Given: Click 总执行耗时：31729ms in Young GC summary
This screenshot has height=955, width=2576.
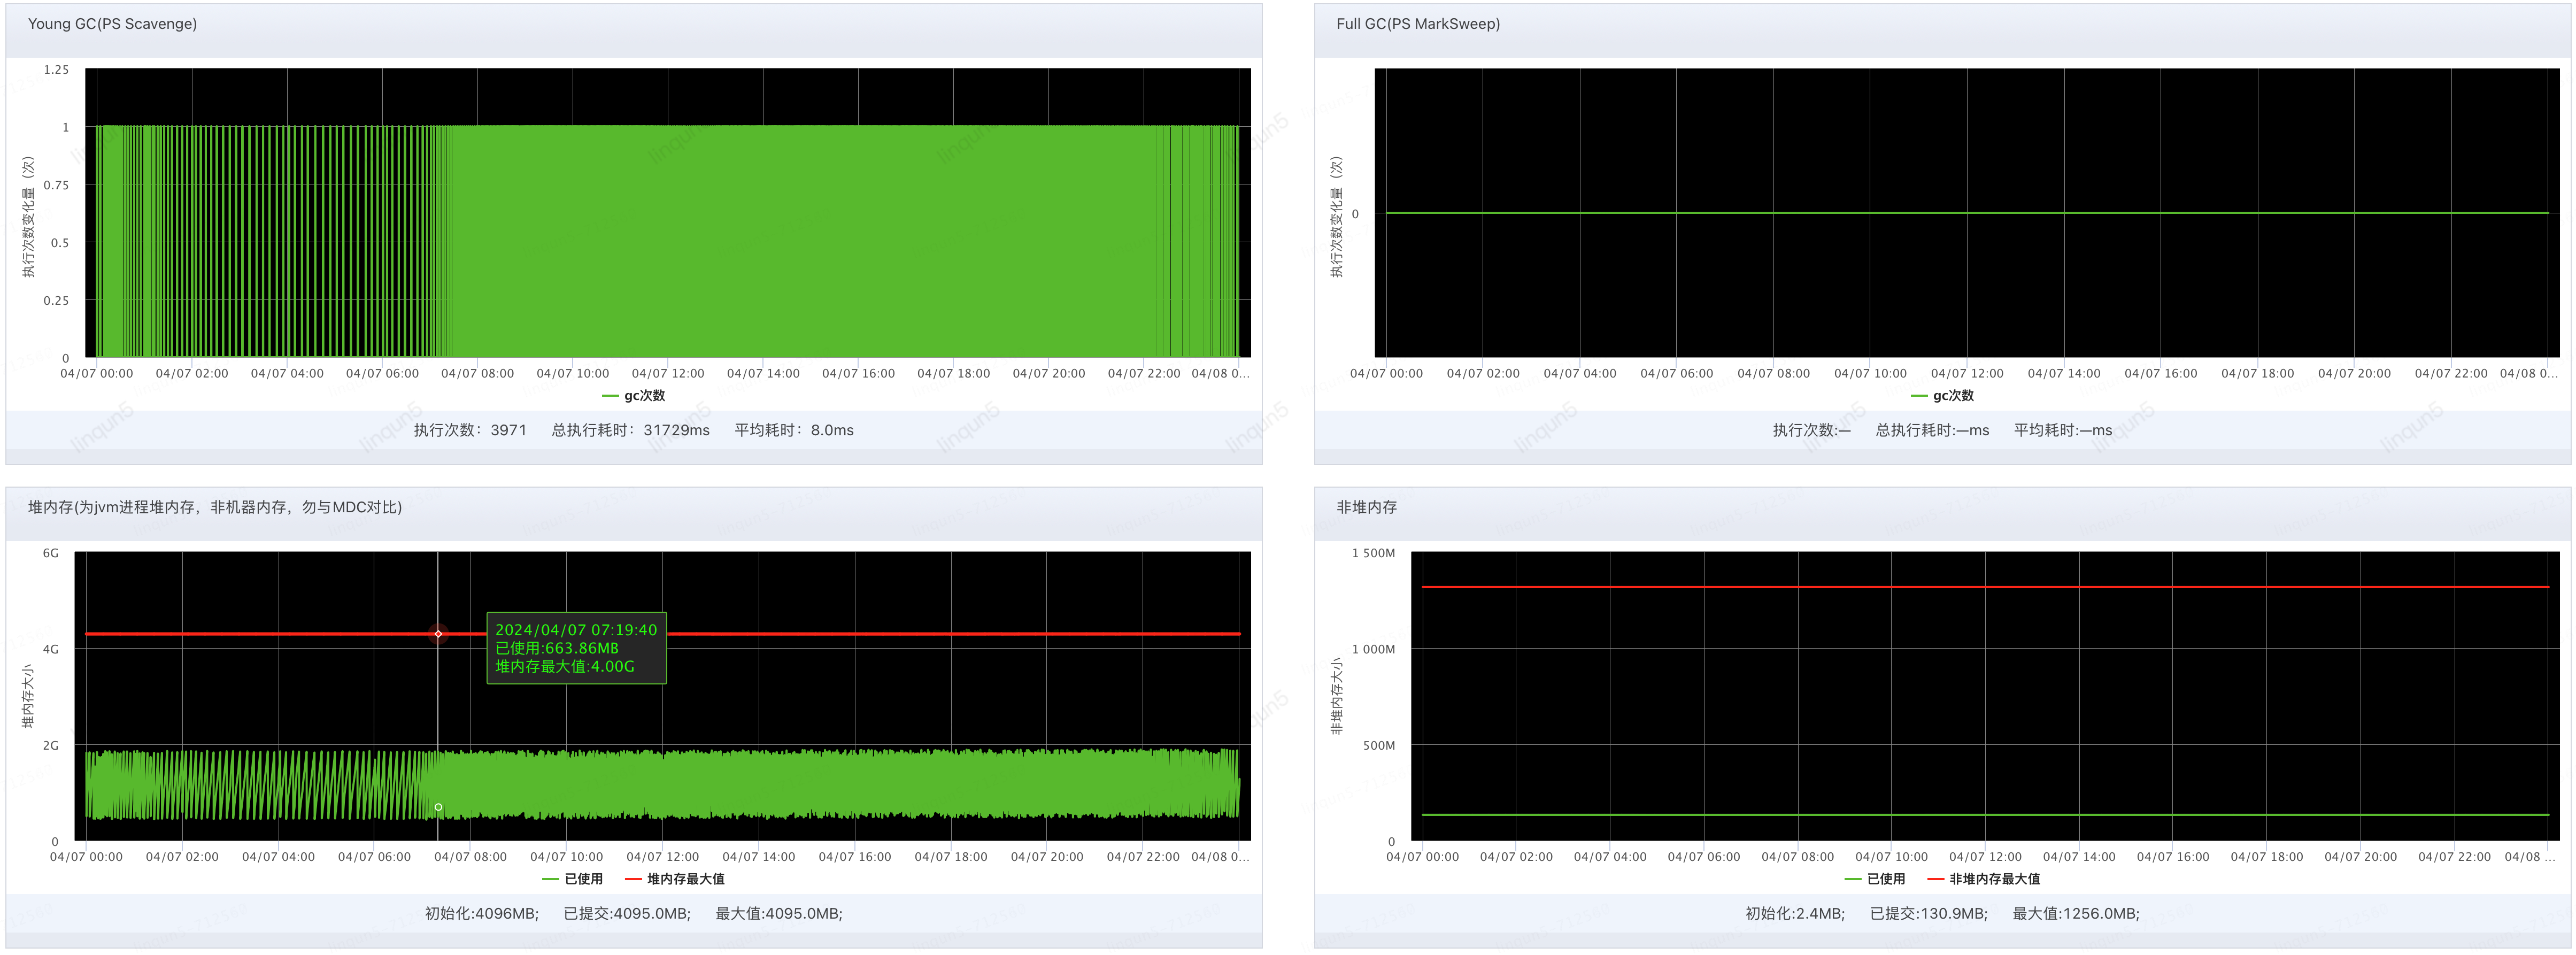Looking at the screenshot, I should point(630,430).
